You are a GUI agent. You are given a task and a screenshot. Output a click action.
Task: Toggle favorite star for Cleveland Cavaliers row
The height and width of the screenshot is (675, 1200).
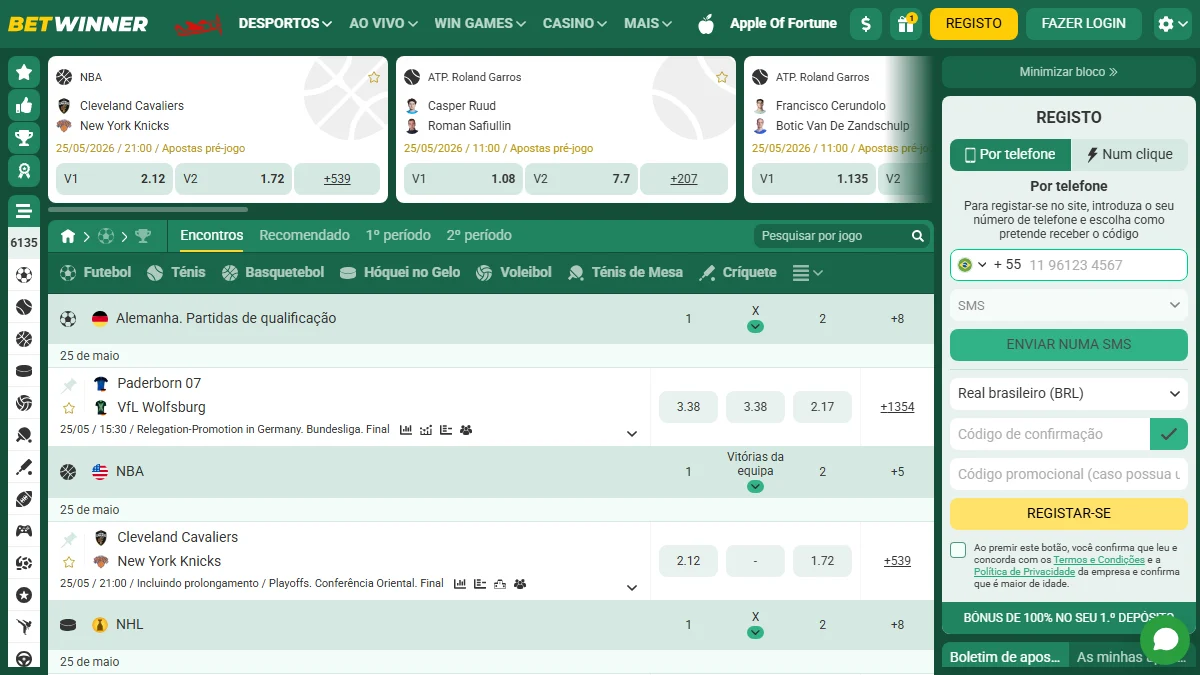(69, 562)
